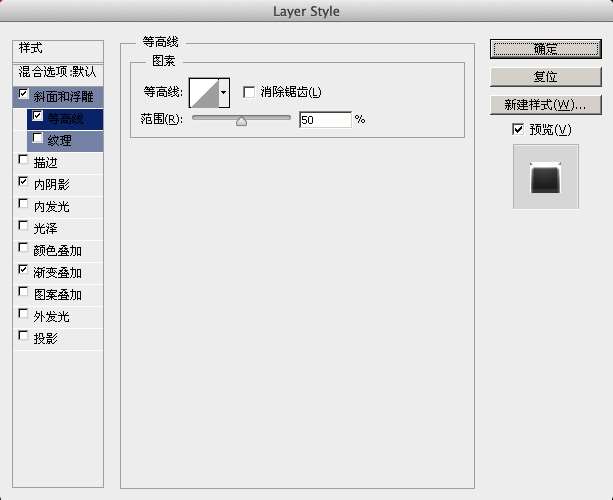
Task: Enable the 纹理 checkbox
Action: coord(38,138)
